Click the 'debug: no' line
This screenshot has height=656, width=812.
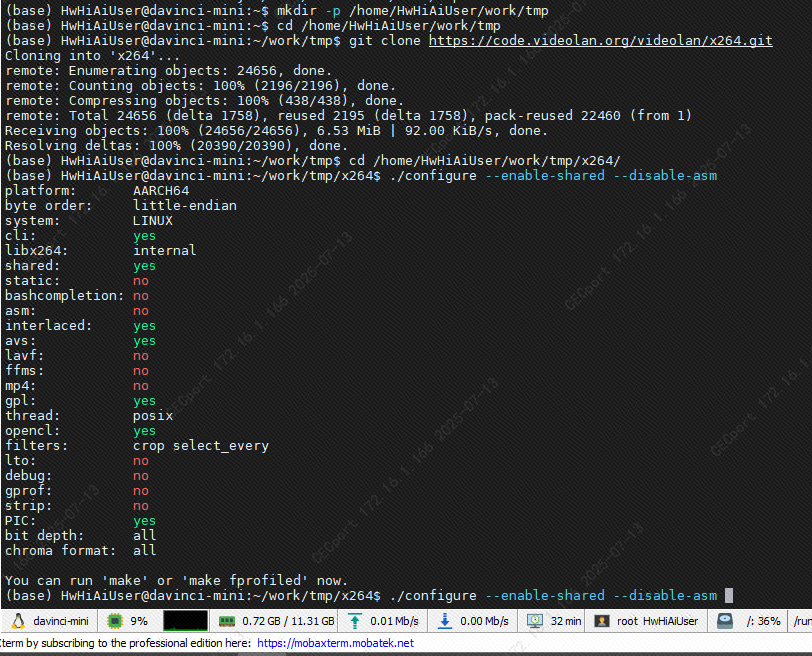77,476
